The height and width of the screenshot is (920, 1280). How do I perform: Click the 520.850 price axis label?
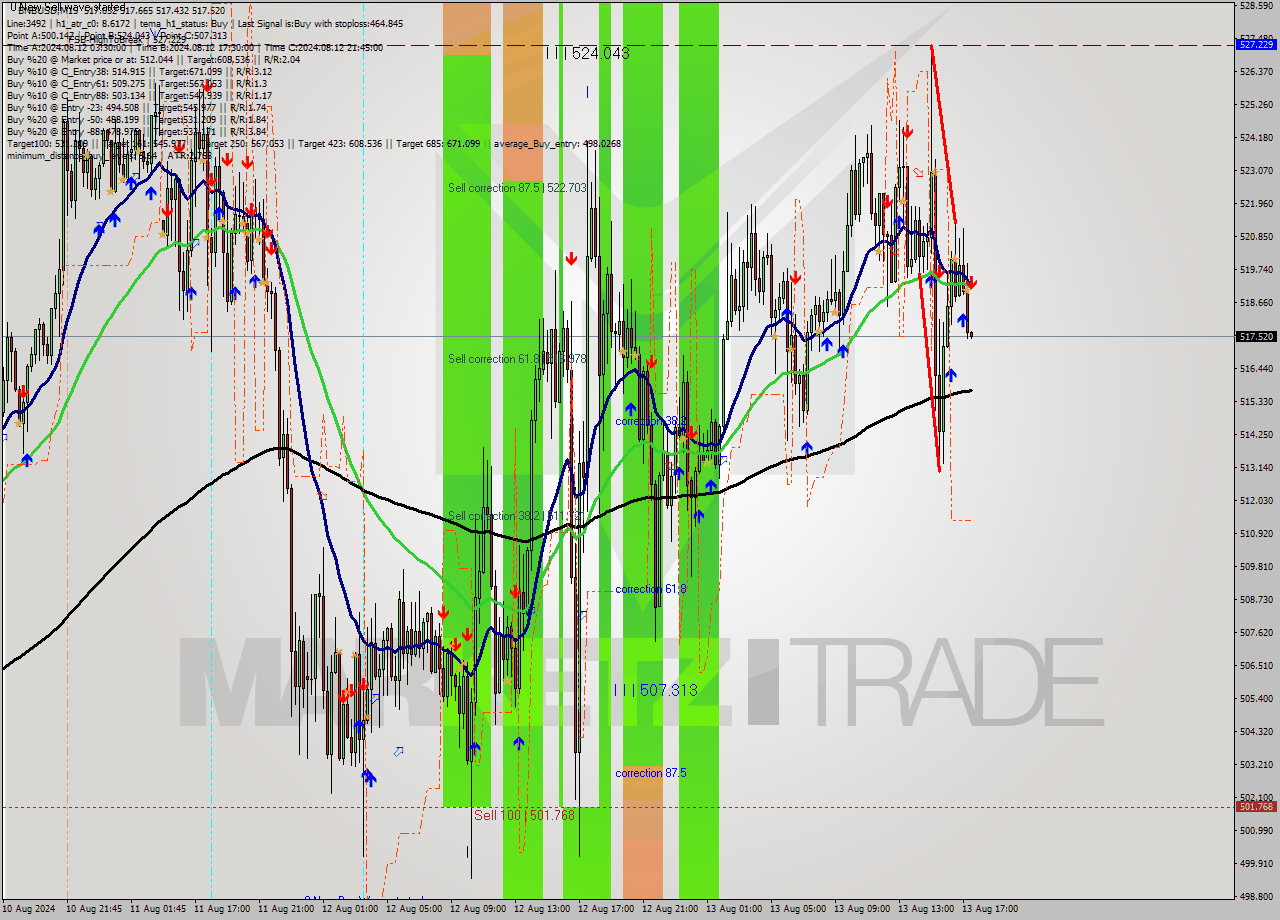pyautogui.click(x=1256, y=236)
